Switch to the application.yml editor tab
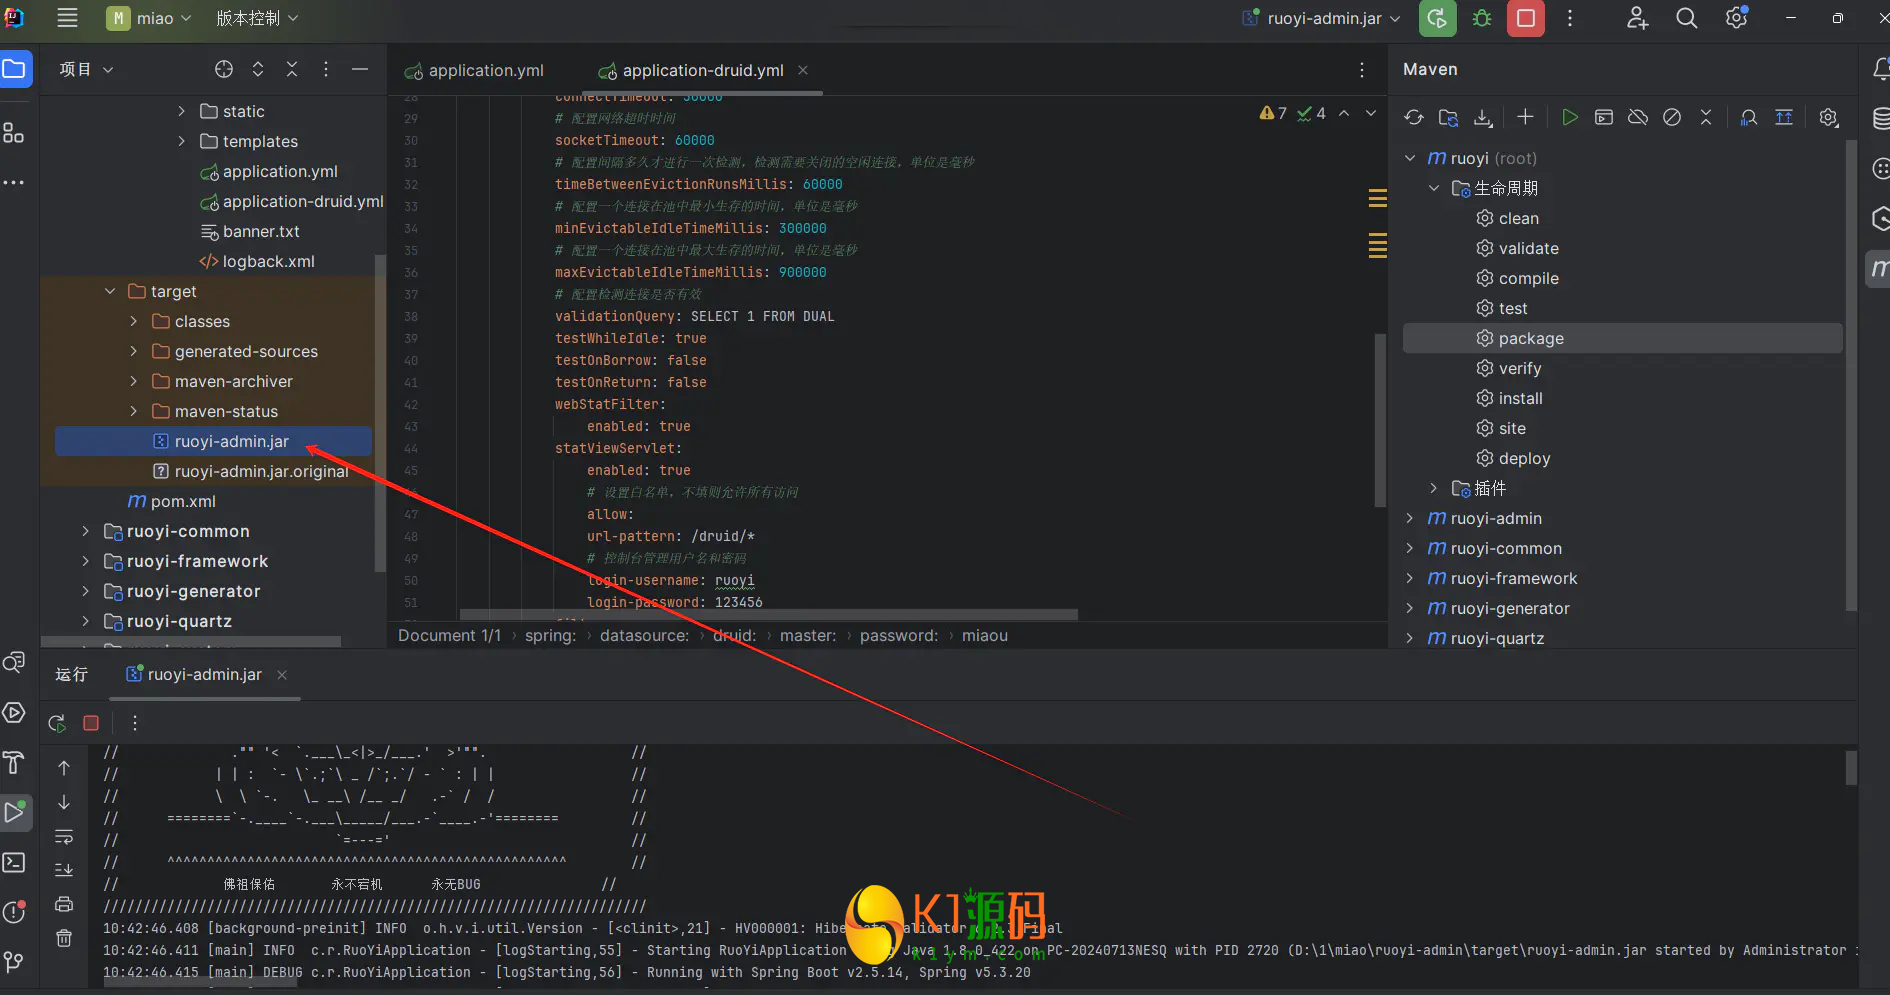This screenshot has width=1890, height=995. [485, 71]
